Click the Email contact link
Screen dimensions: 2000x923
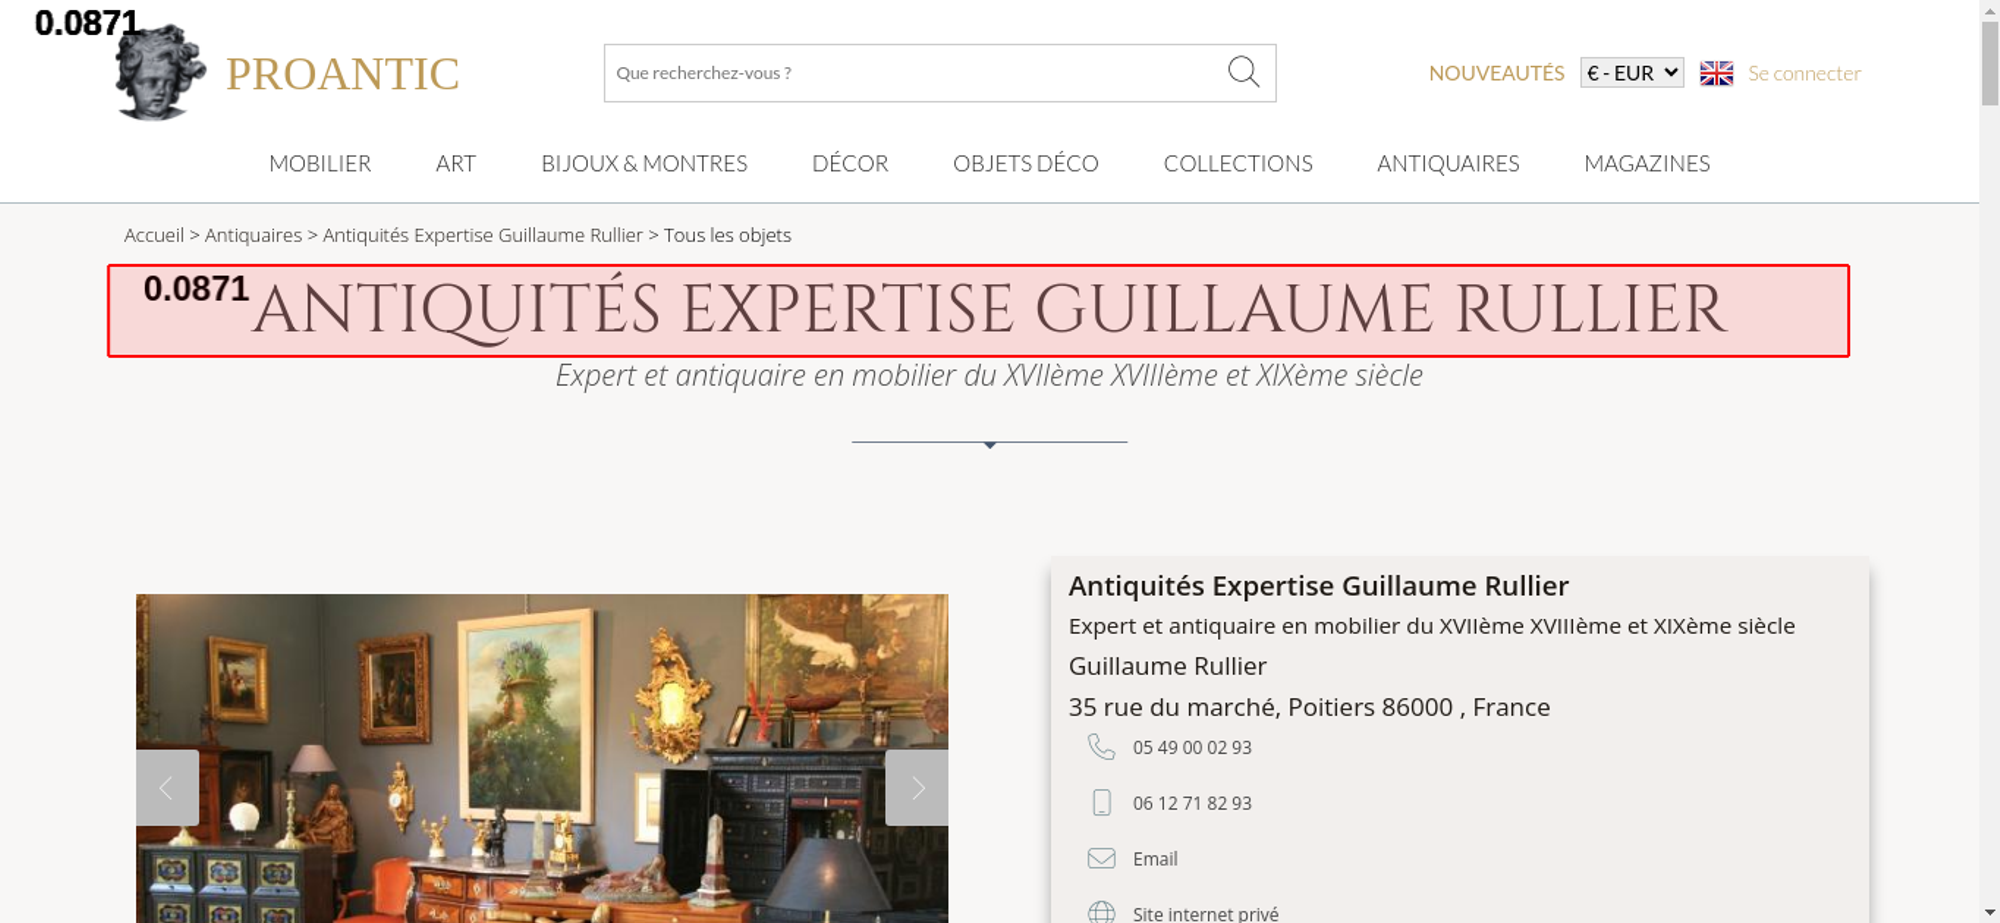pos(1155,859)
